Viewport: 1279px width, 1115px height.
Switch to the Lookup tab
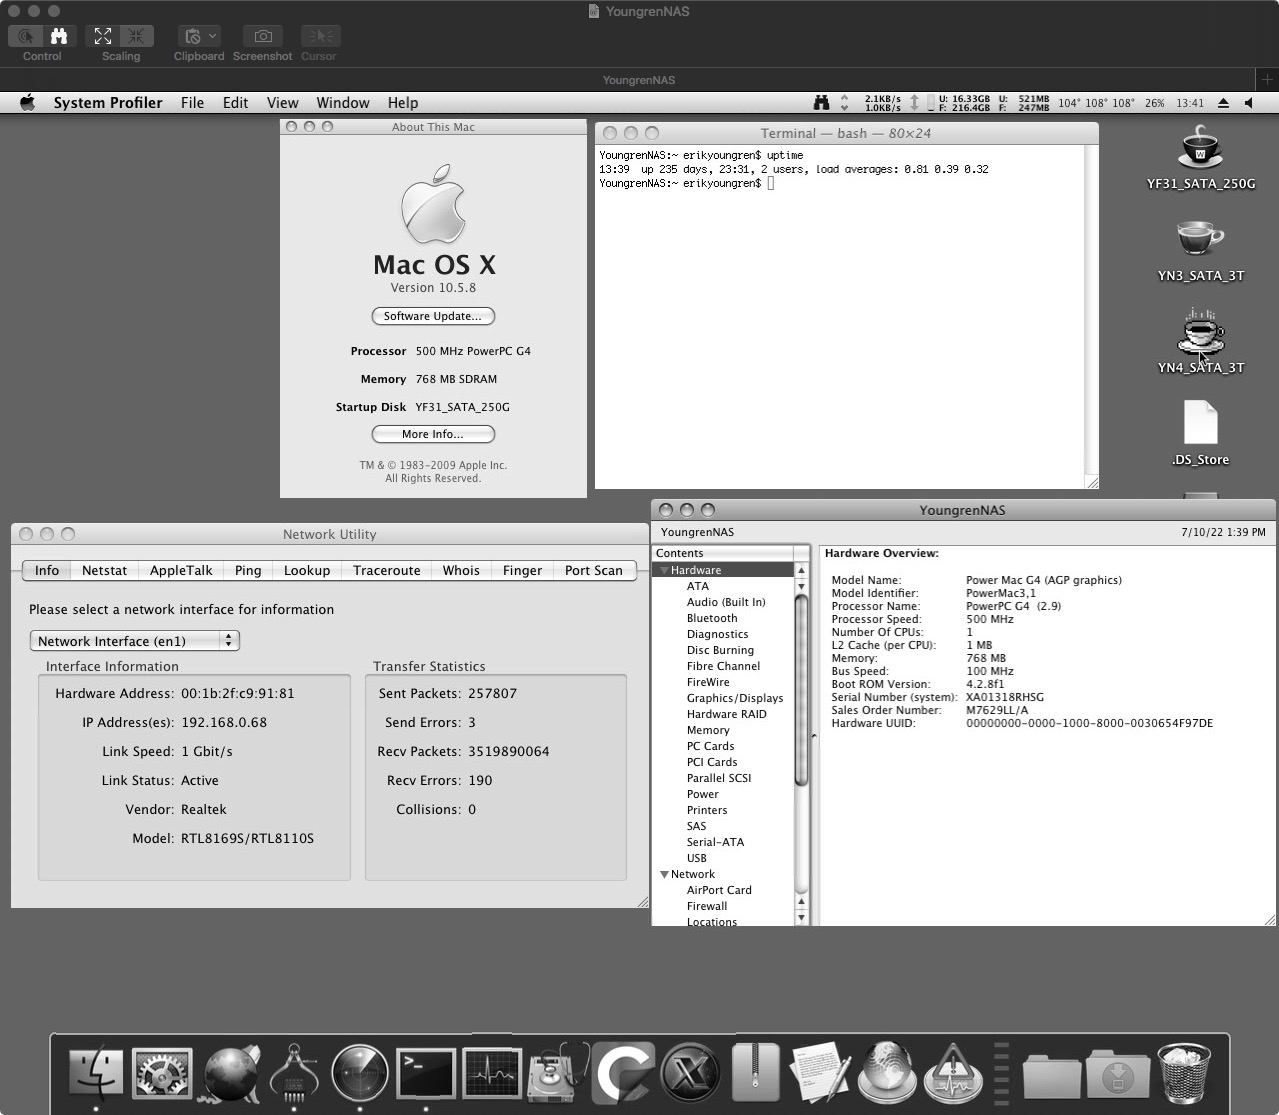(x=307, y=570)
